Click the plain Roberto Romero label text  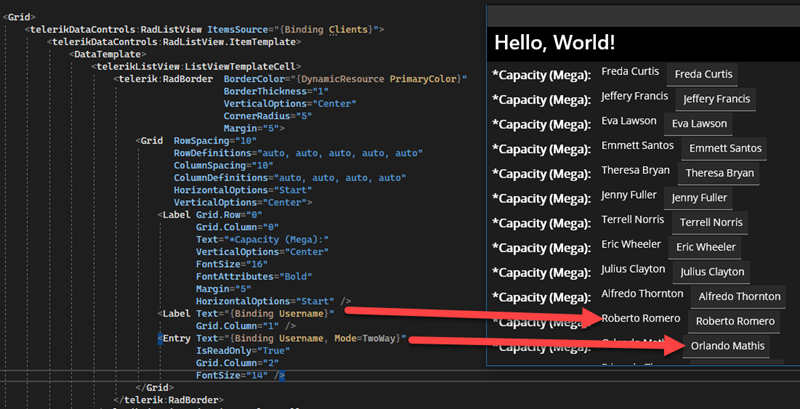coord(641,319)
